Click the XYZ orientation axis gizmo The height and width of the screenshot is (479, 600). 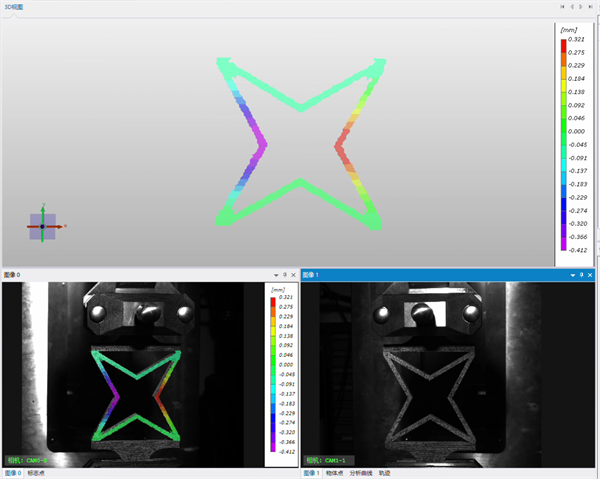pyautogui.click(x=43, y=226)
